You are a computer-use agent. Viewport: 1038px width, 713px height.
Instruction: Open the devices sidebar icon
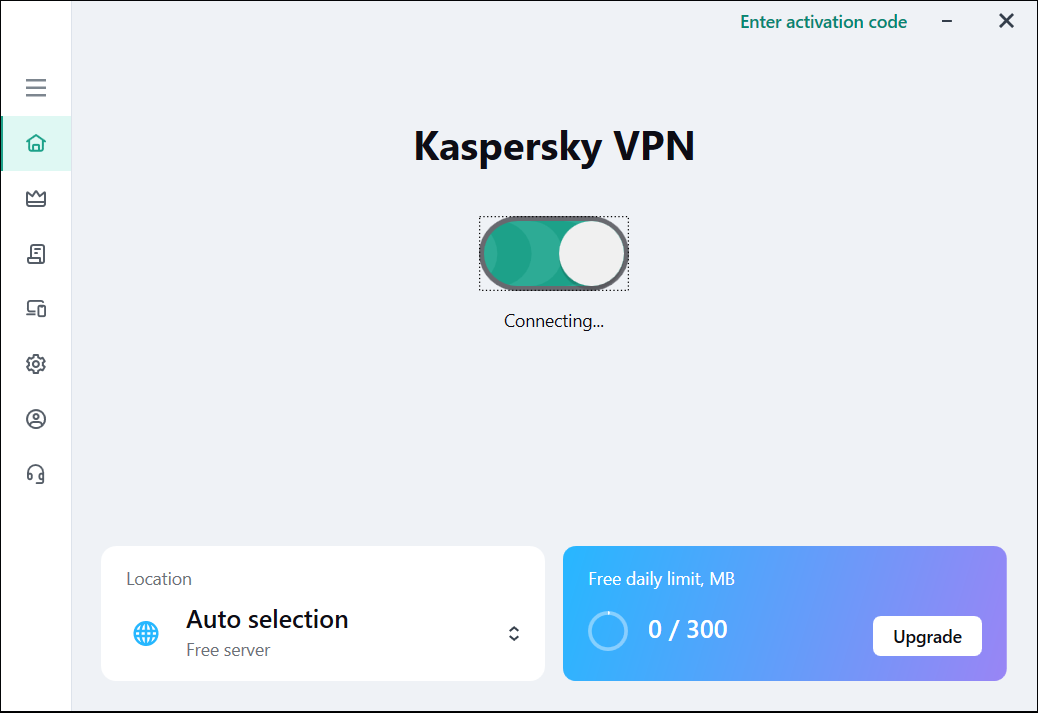pyautogui.click(x=36, y=309)
